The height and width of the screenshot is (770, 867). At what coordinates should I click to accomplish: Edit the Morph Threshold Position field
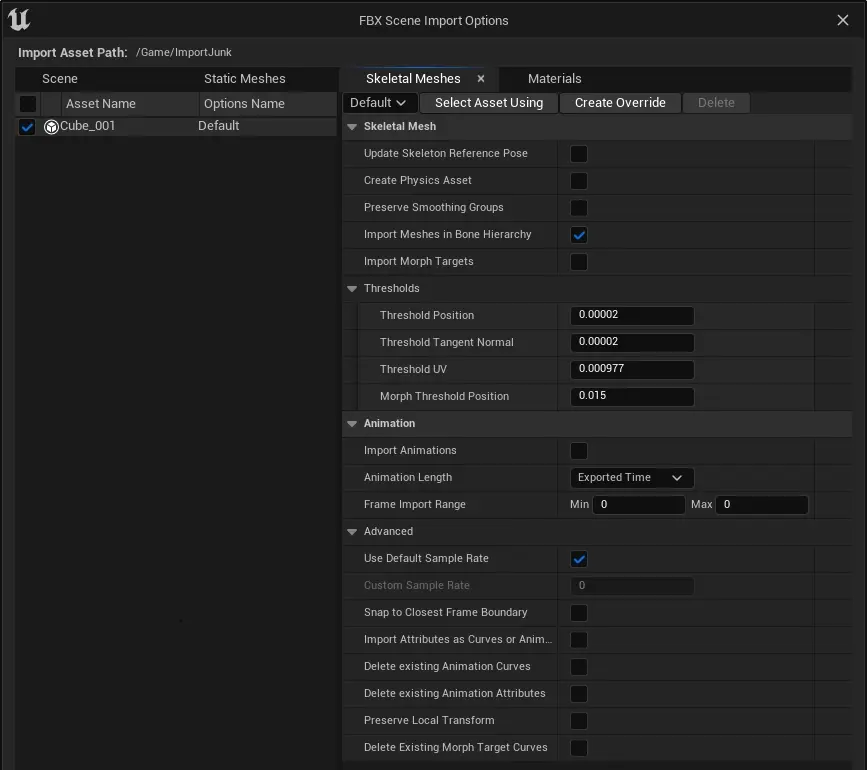(x=631, y=396)
